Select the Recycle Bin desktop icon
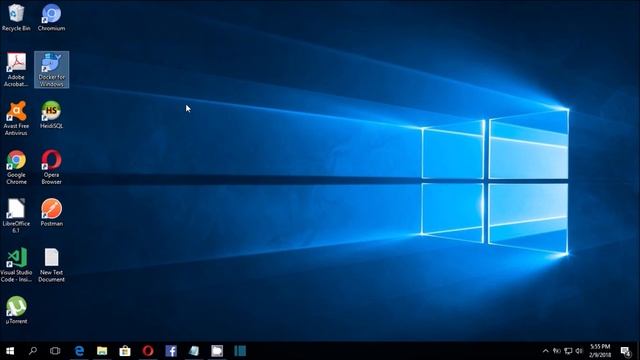 [x=16, y=18]
